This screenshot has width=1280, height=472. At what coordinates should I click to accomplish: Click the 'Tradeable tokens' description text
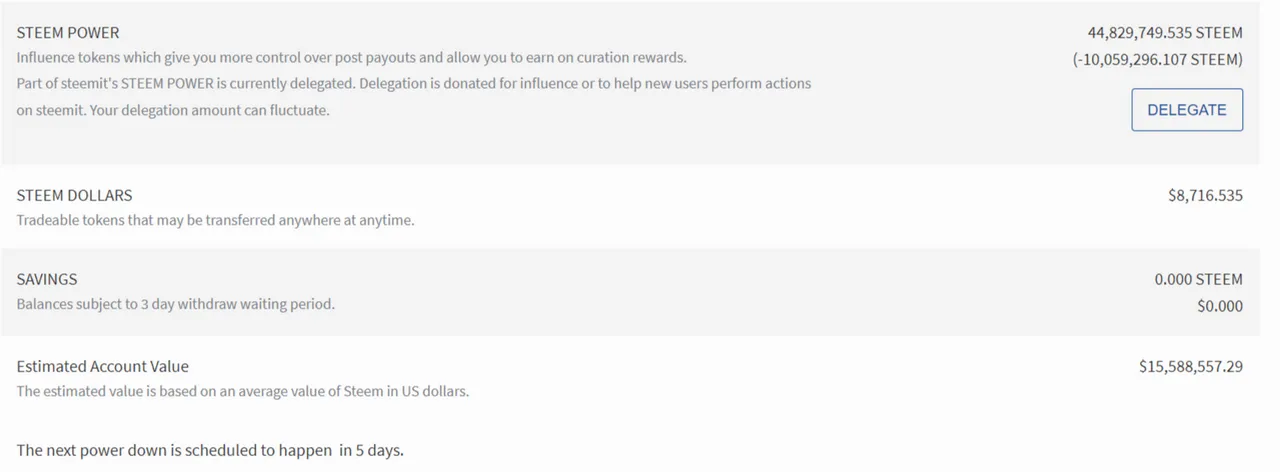pos(215,220)
